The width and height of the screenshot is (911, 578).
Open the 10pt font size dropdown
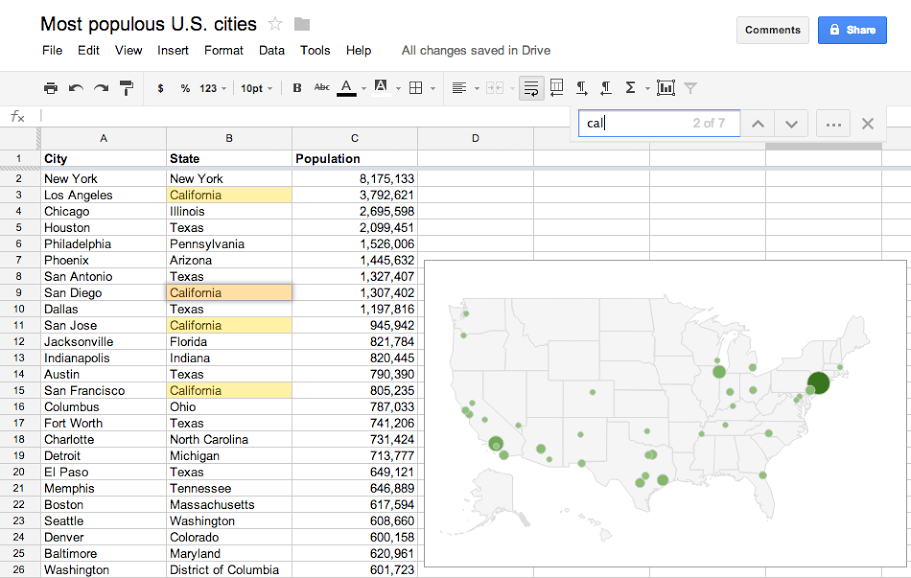coord(255,88)
